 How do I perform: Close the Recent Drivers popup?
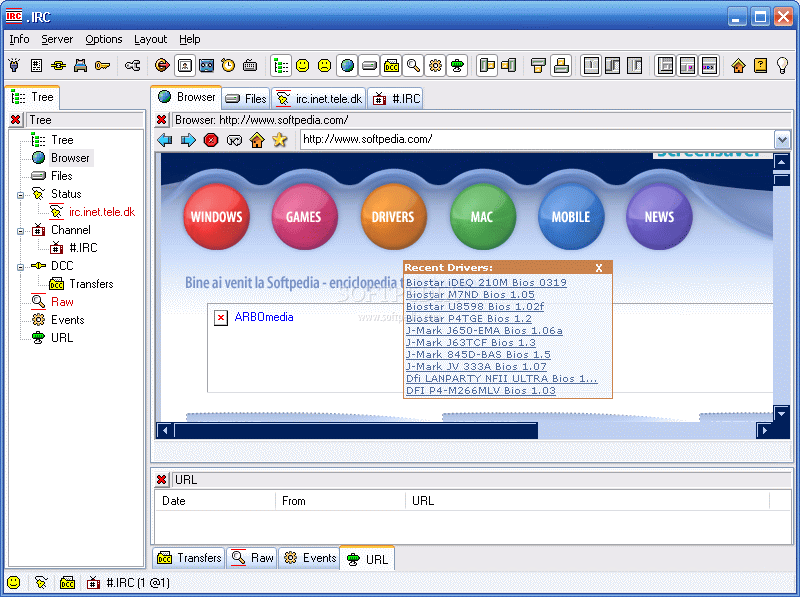click(x=599, y=268)
